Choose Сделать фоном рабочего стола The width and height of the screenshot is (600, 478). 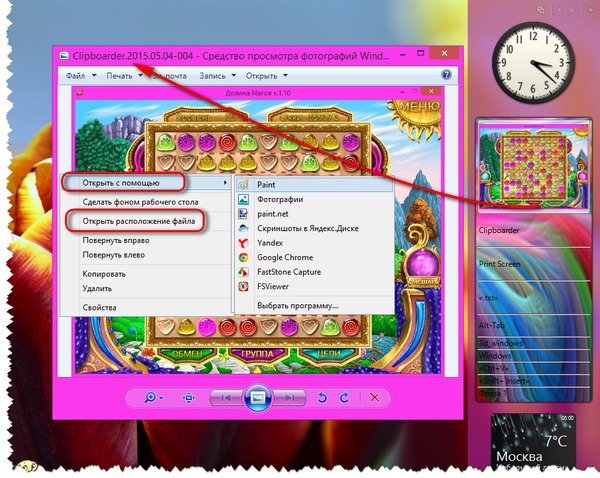[147, 202]
